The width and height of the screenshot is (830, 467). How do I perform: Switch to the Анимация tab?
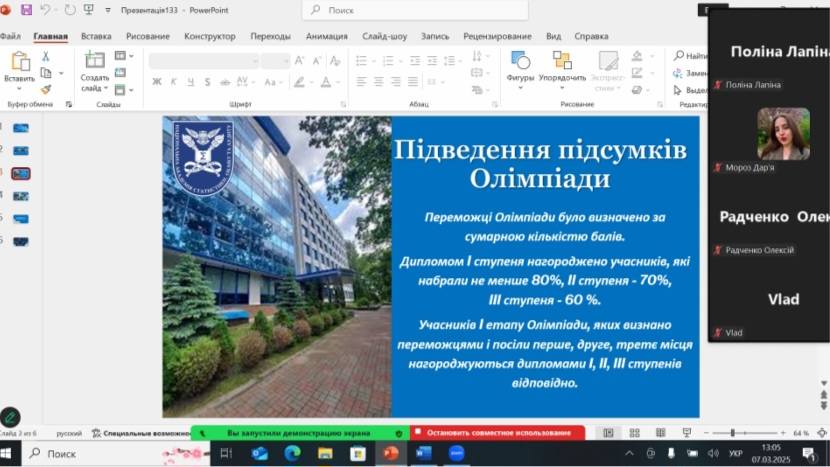(327, 36)
